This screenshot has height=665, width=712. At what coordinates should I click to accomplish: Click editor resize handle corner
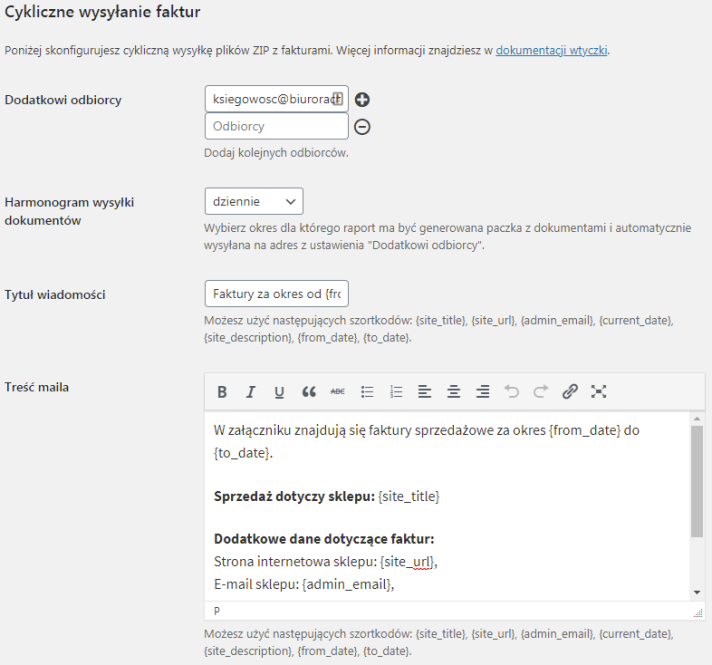(698, 613)
